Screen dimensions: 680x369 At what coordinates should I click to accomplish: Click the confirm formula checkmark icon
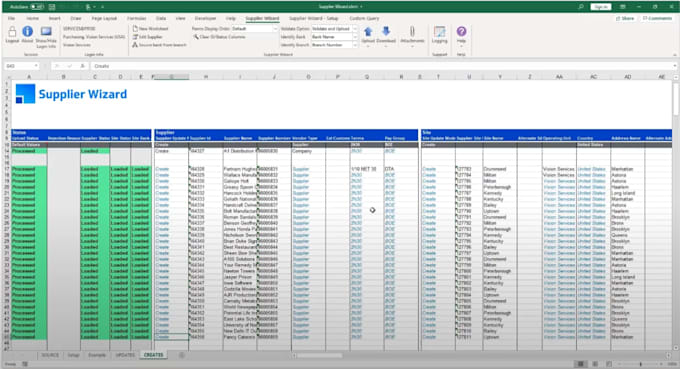click(69, 66)
